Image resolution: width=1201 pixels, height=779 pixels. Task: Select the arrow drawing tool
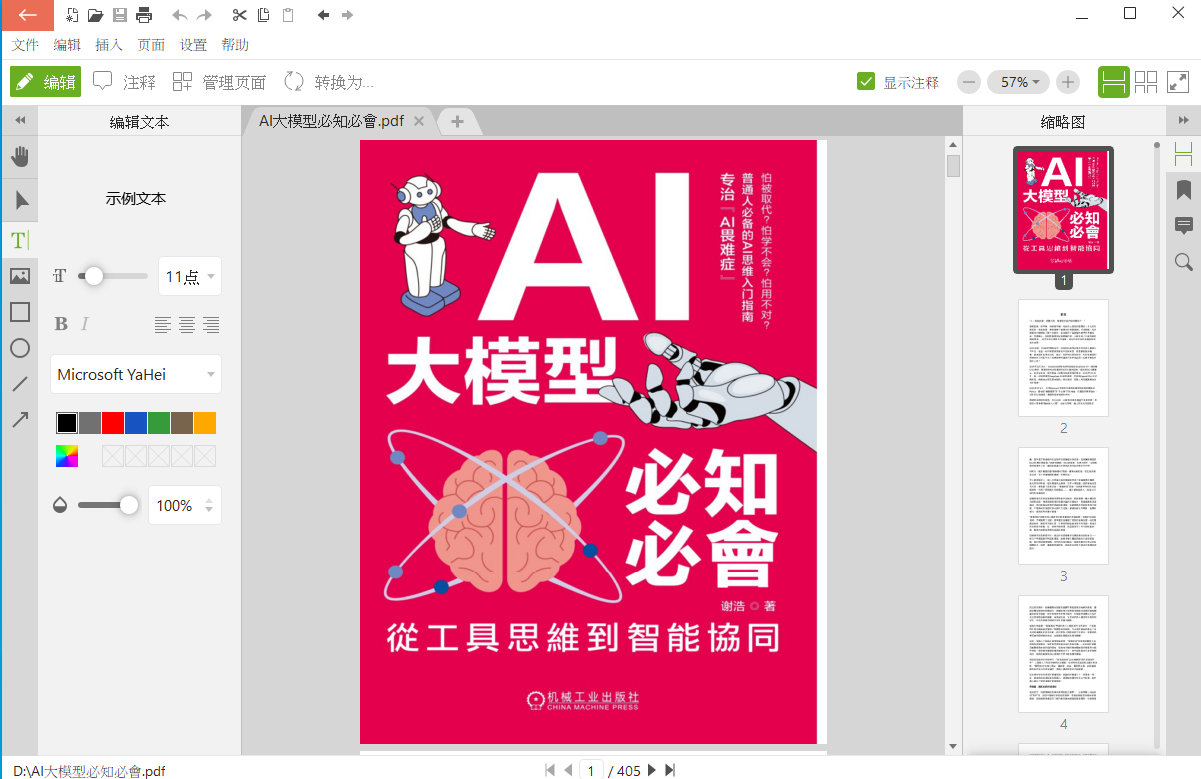20,420
